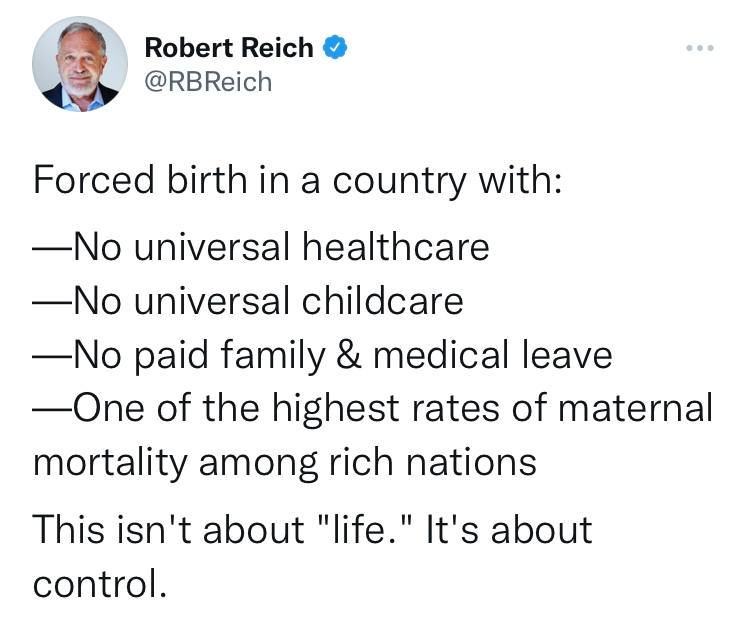
Task: Click the "One of the highest rates" line
Action: click(373, 409)
